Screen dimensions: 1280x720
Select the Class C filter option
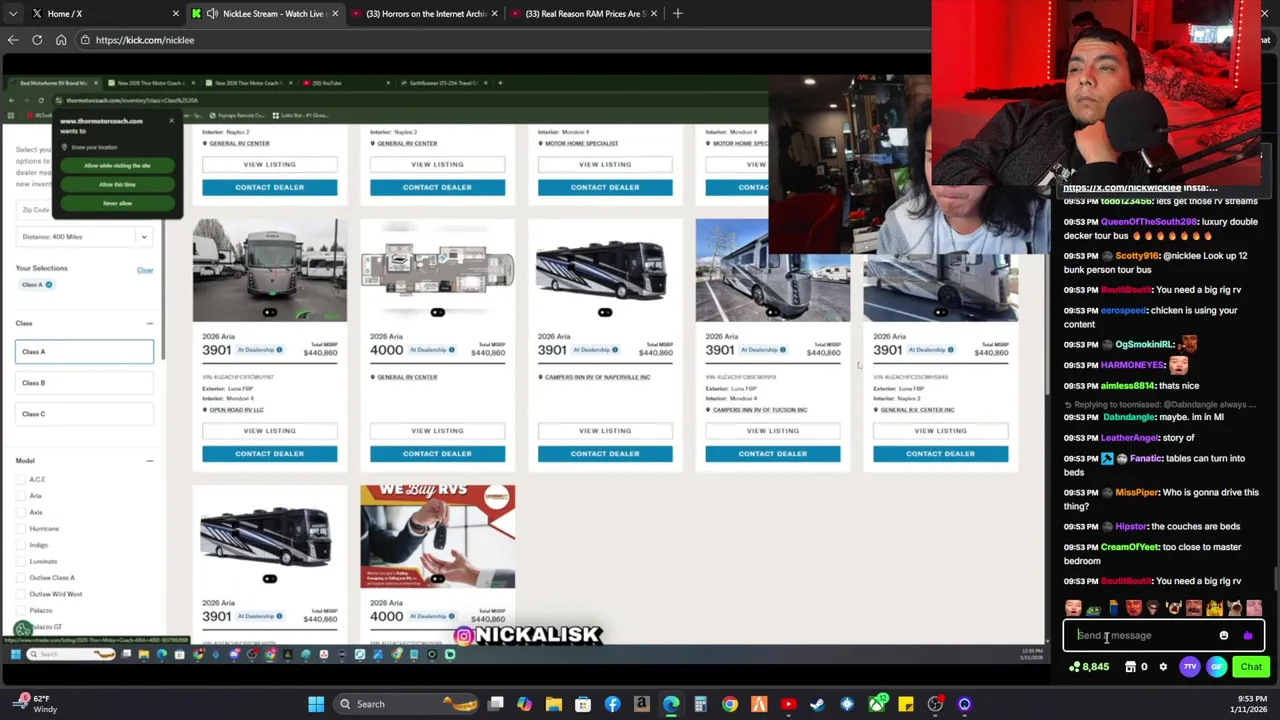tap(84, 414)
